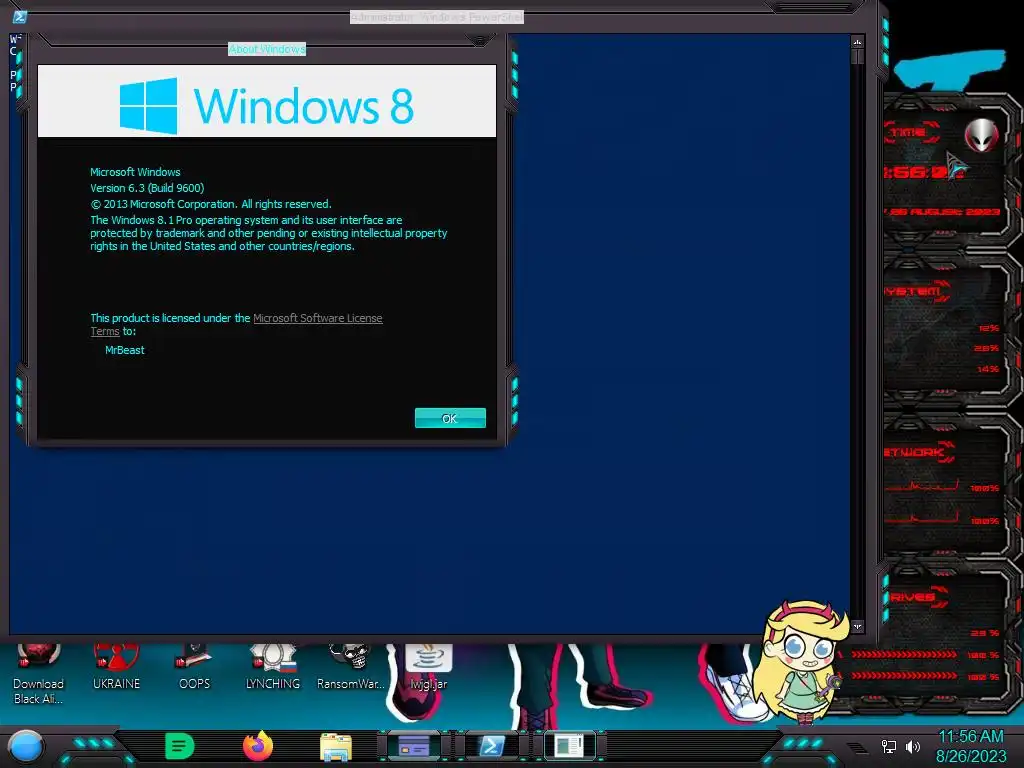
Task: Select the UKRAINE desktop icon
Action: click(116, 667)
